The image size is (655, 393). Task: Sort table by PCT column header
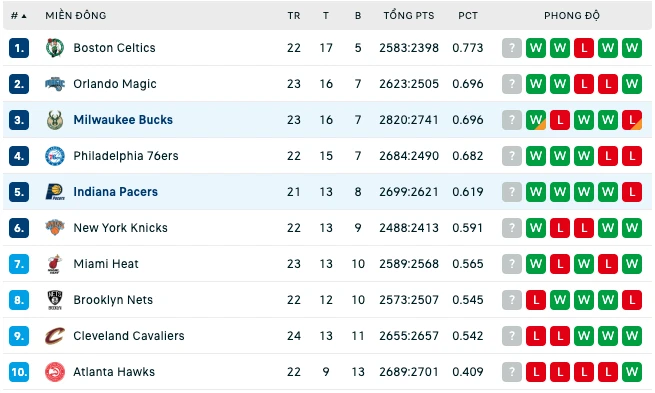pyautogui.click(x=467, y=16)
